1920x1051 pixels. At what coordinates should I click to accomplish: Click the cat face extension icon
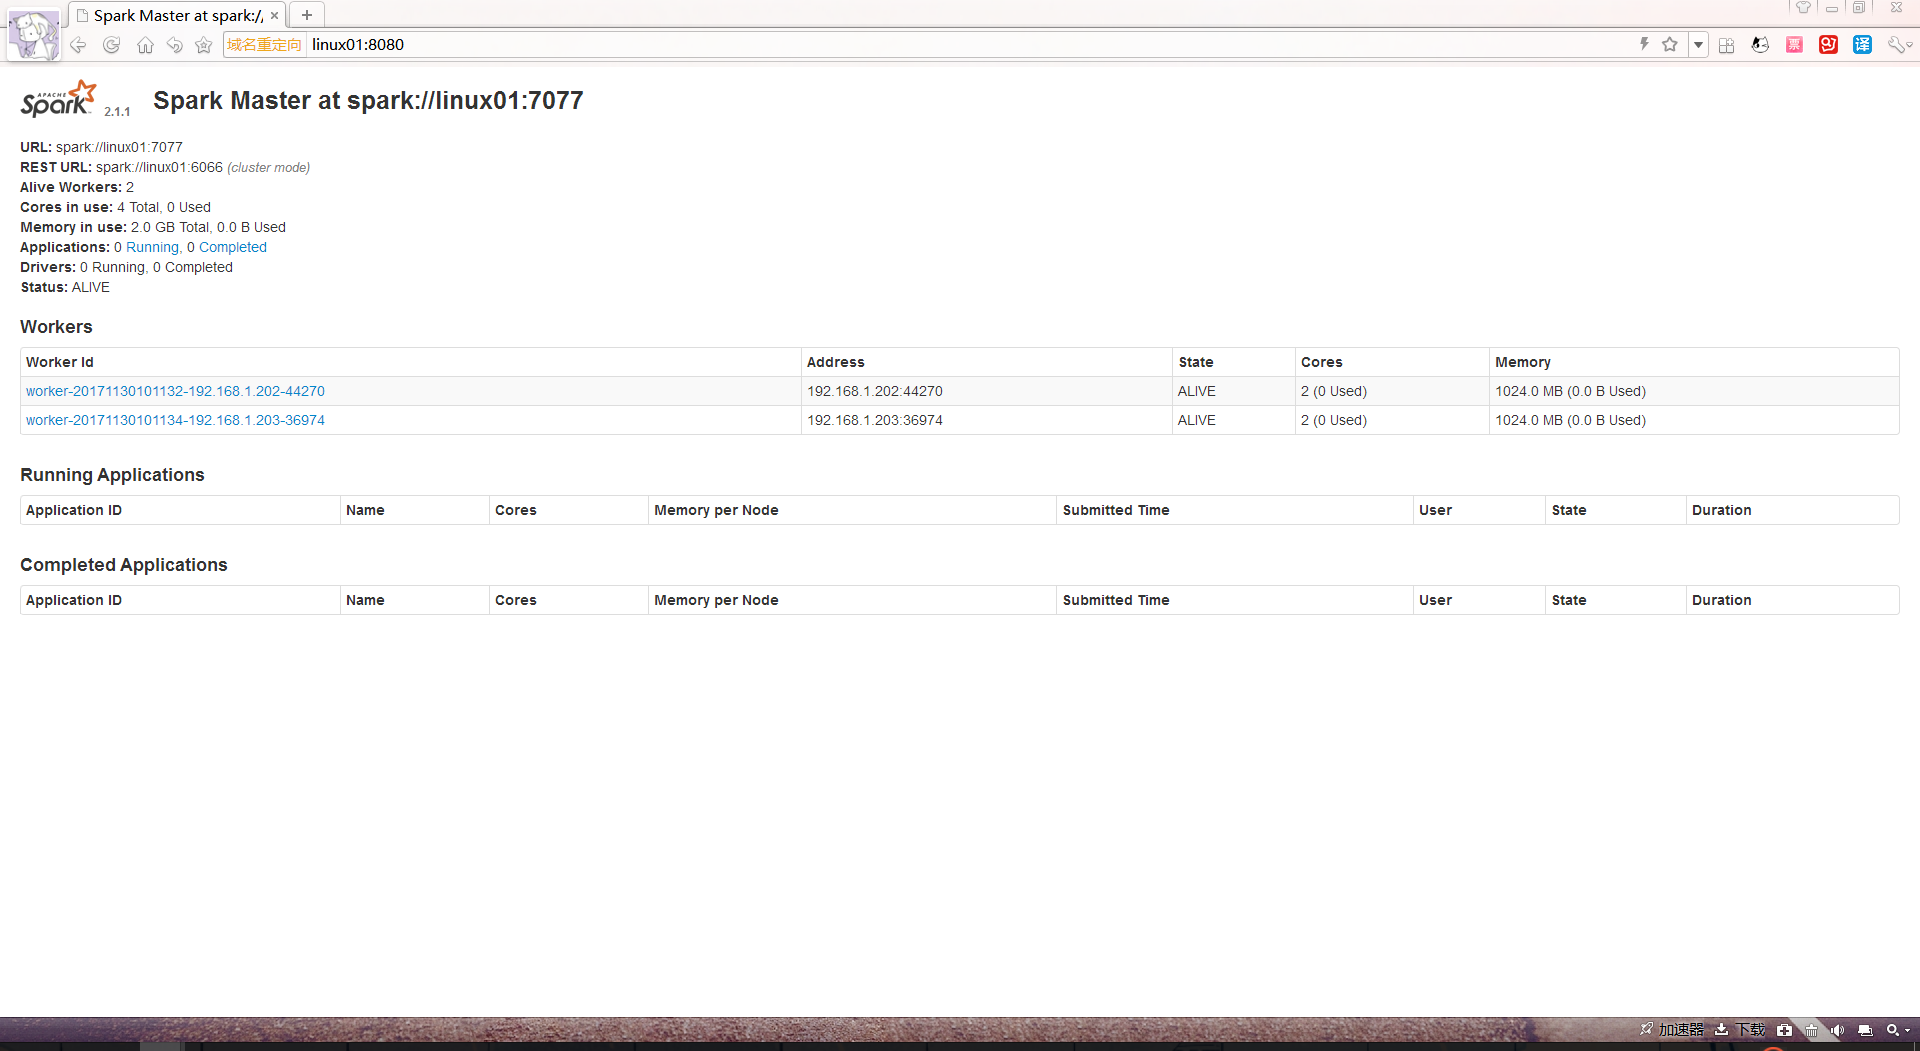click(1760, 45)
